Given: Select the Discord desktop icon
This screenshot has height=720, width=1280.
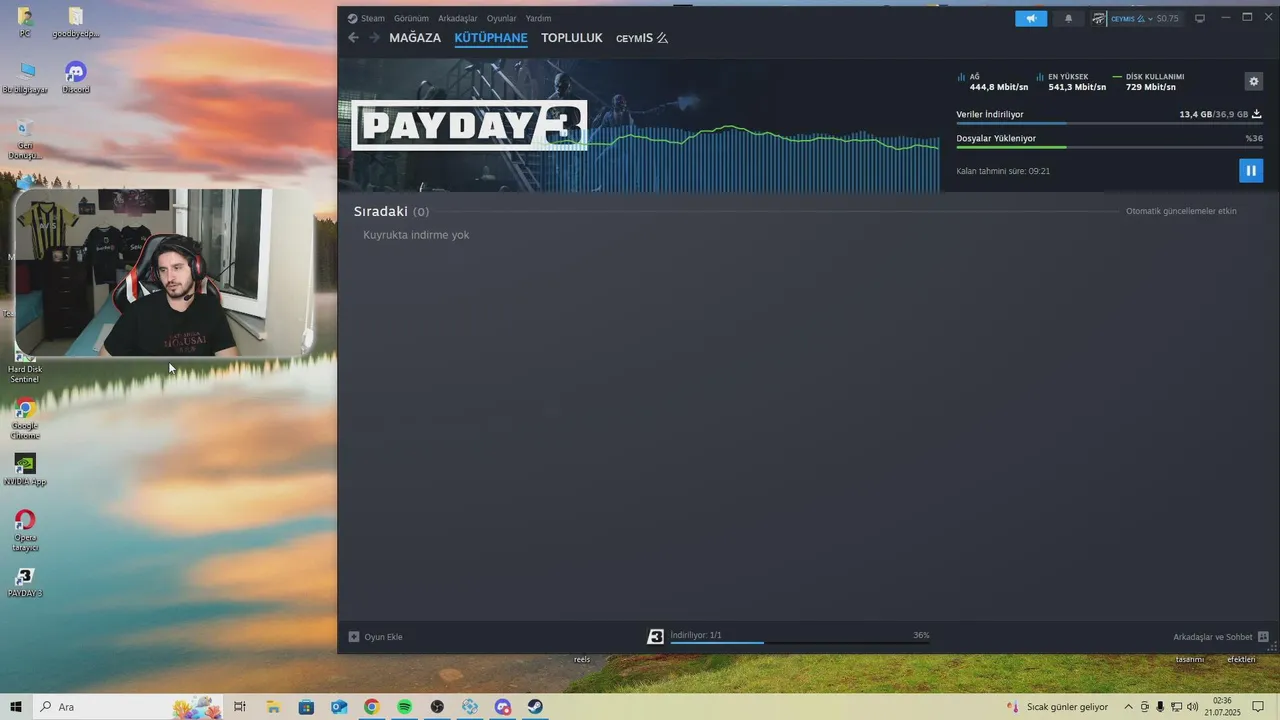Looking at the screenshot, I should 75,78.
